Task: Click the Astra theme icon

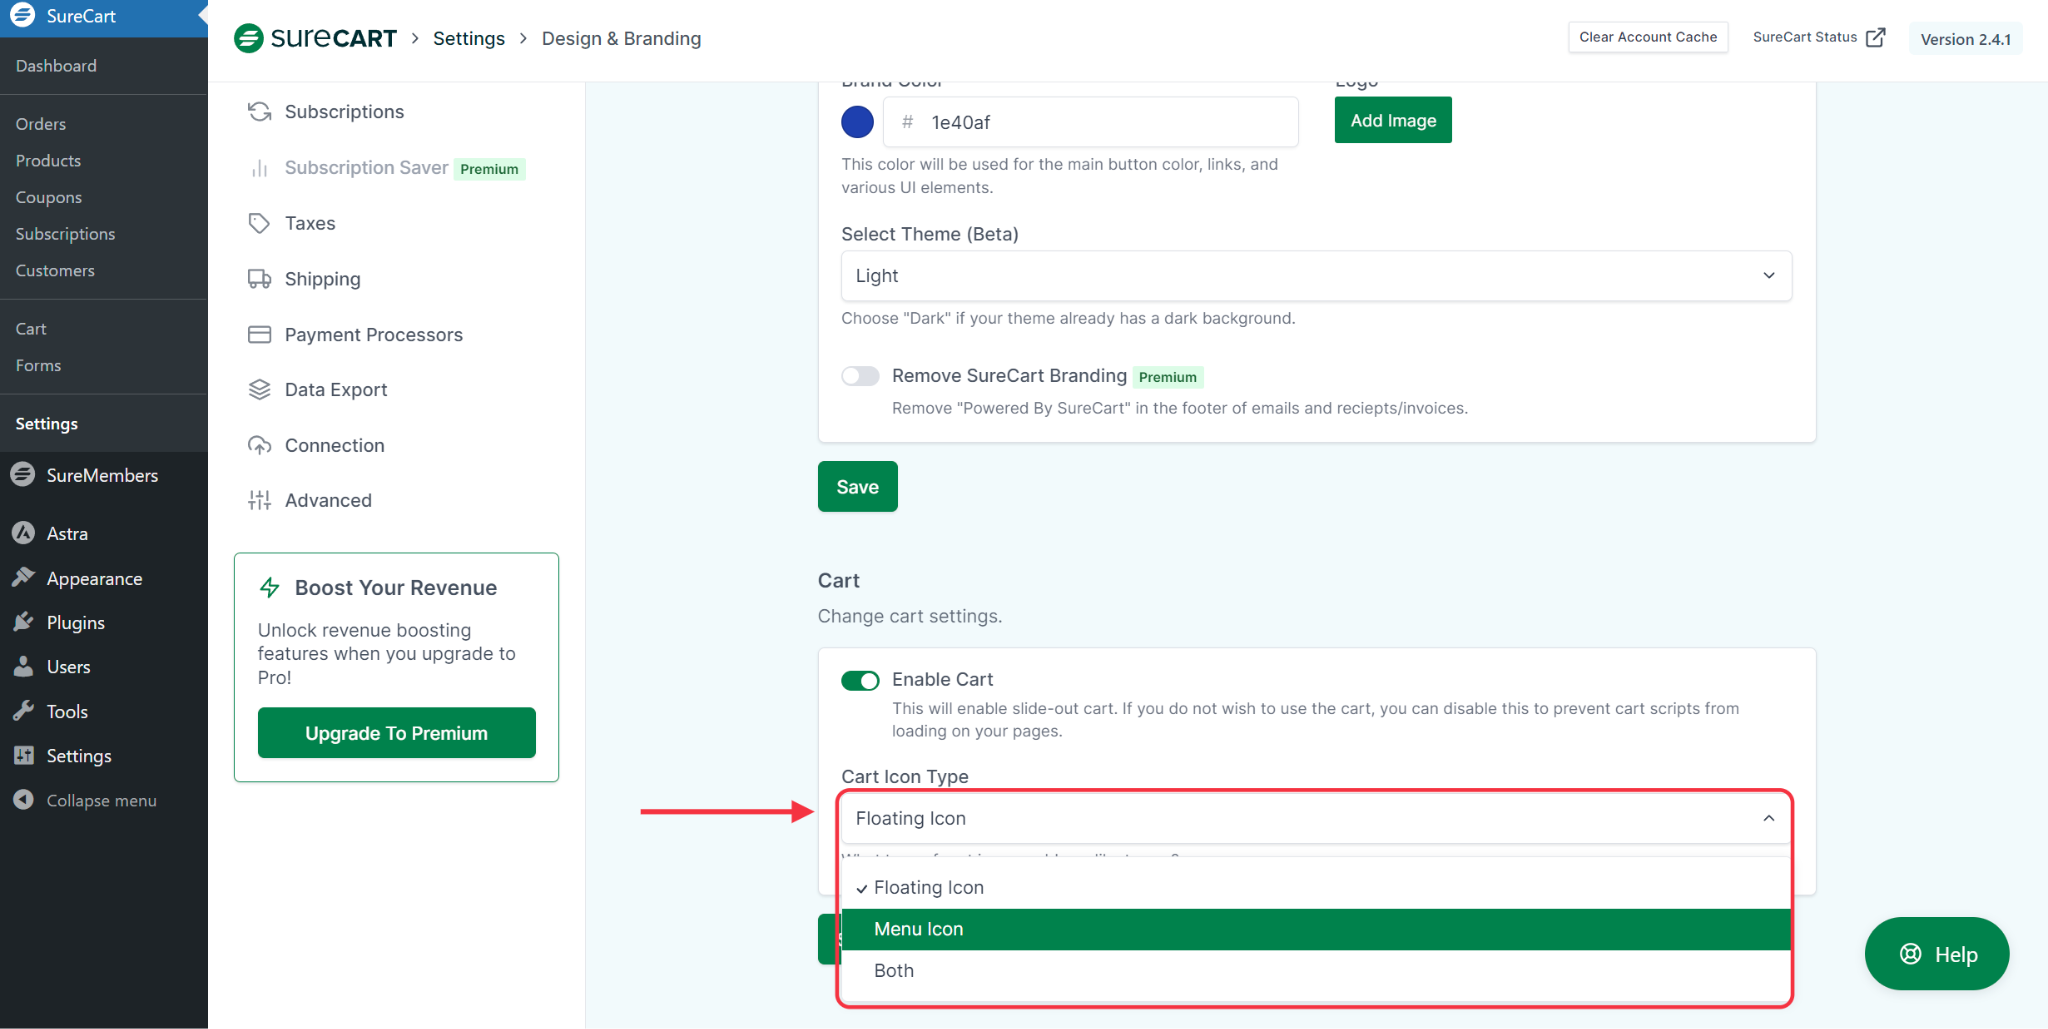Action: coord(23,533)
